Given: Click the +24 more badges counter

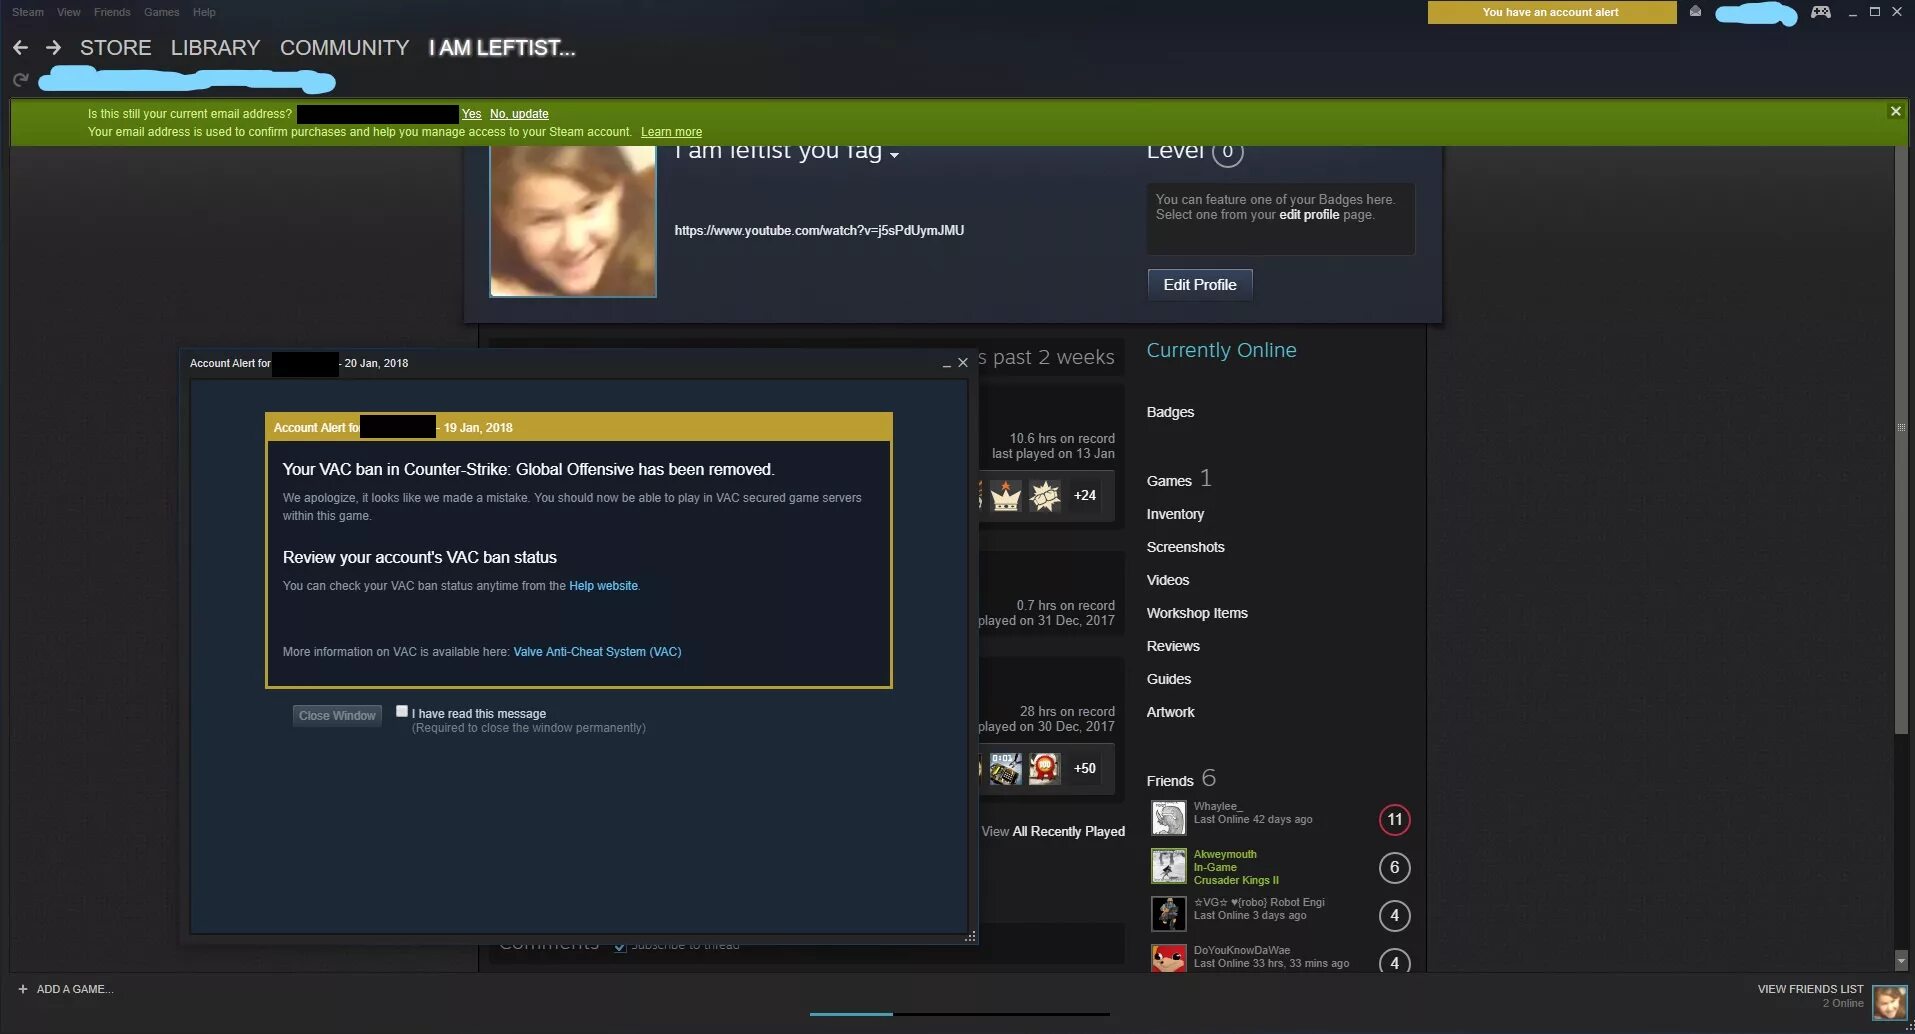Looking at the screenshot, I should click(1084, 495).
